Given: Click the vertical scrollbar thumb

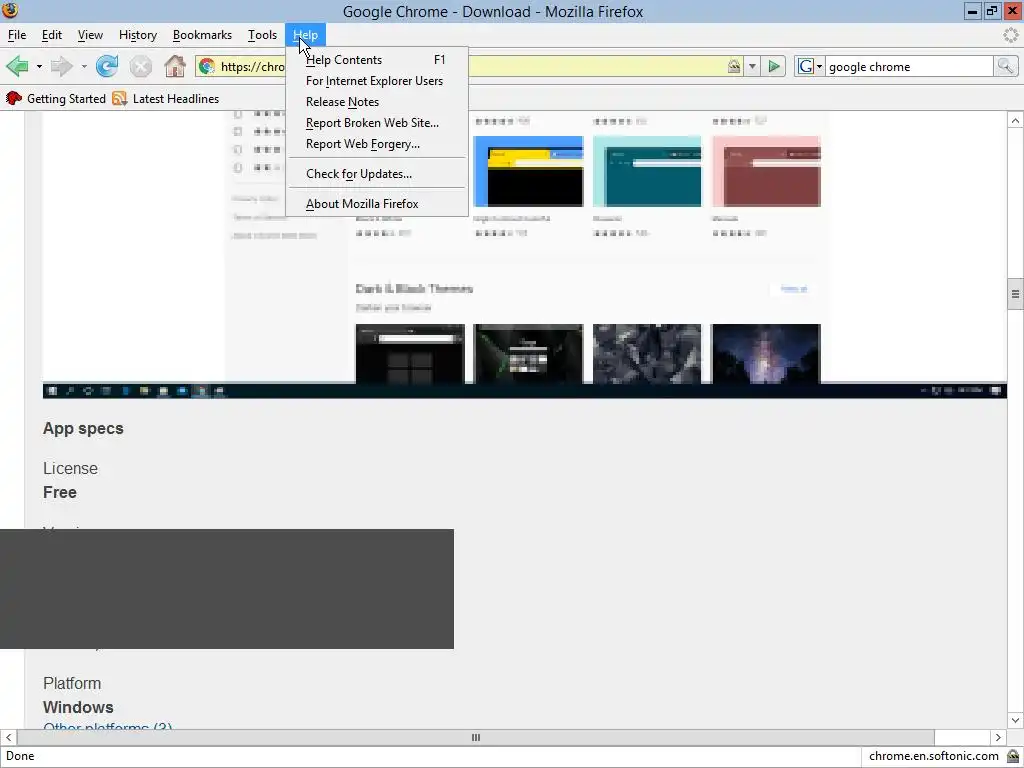Looking at the screenshot, I should pos(1015,295).
